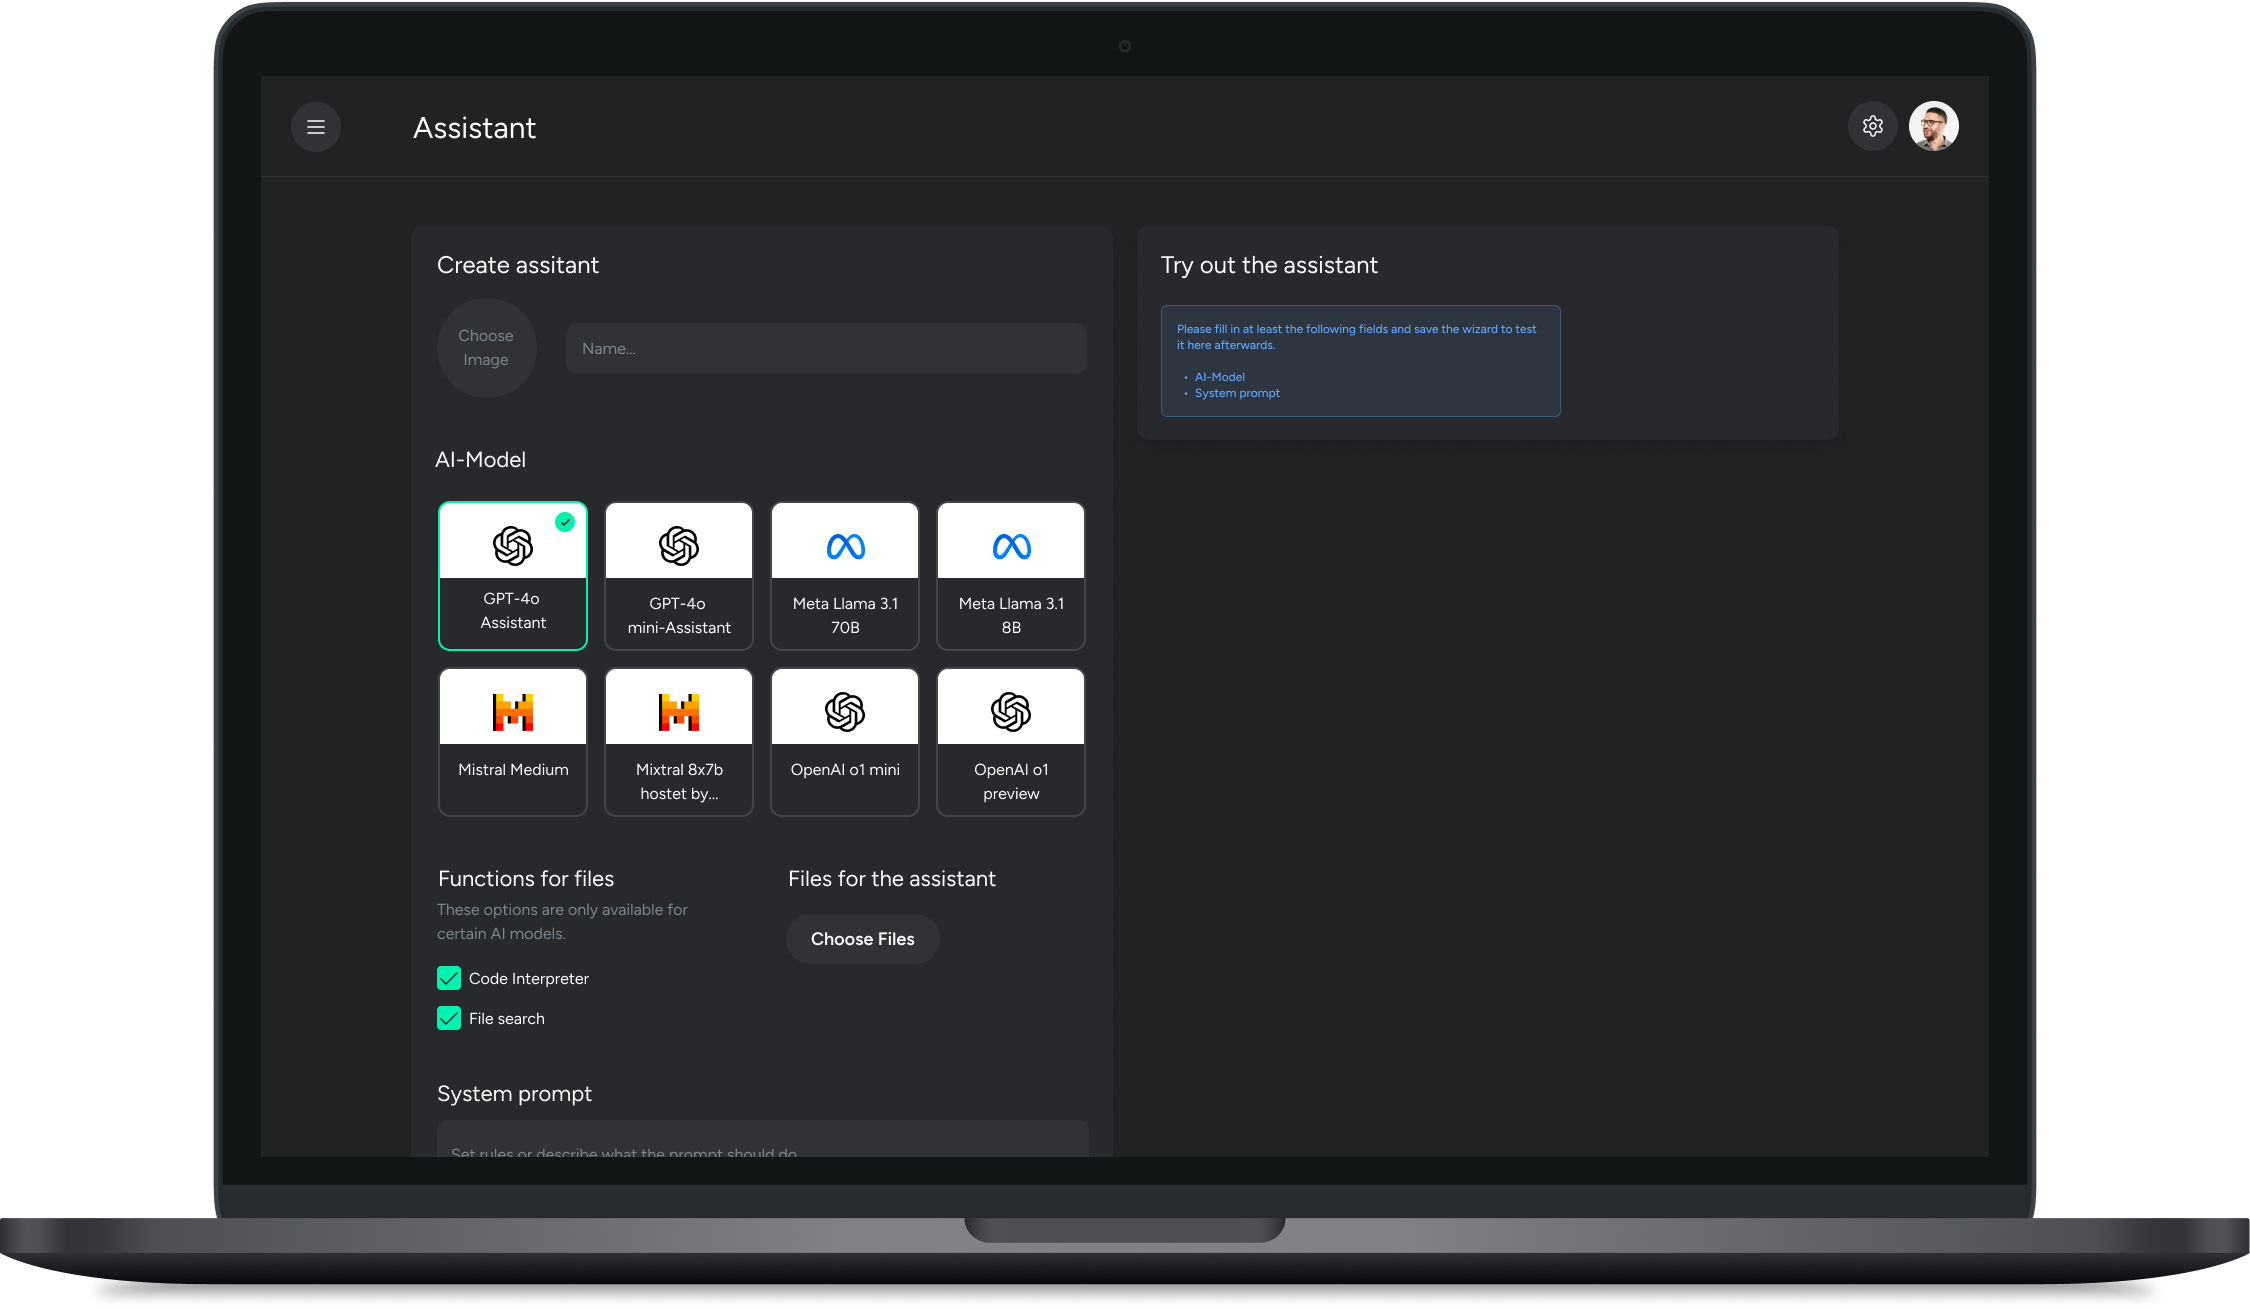Select the OpenAI o1 mini model
Screen dimensions: 2250x1309
pyautogui.click(x=845, y=742)
